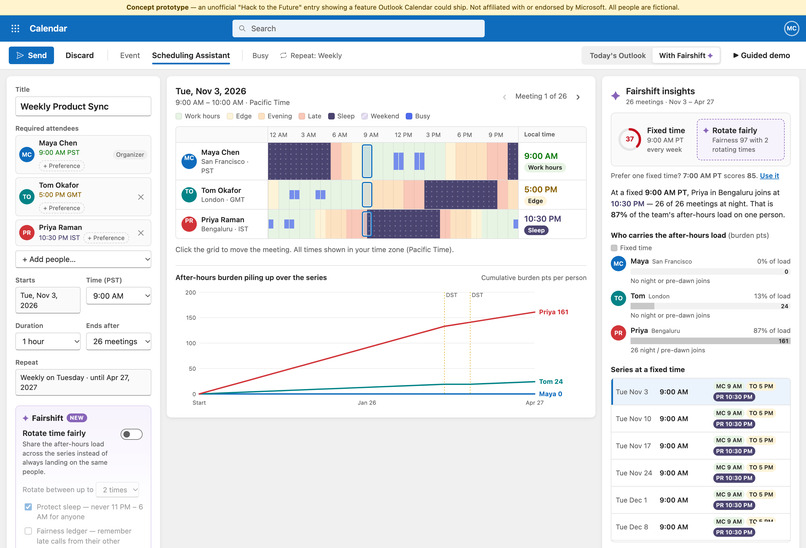
Task: Add preference for Priya Raman
Action: click(106, 238)
